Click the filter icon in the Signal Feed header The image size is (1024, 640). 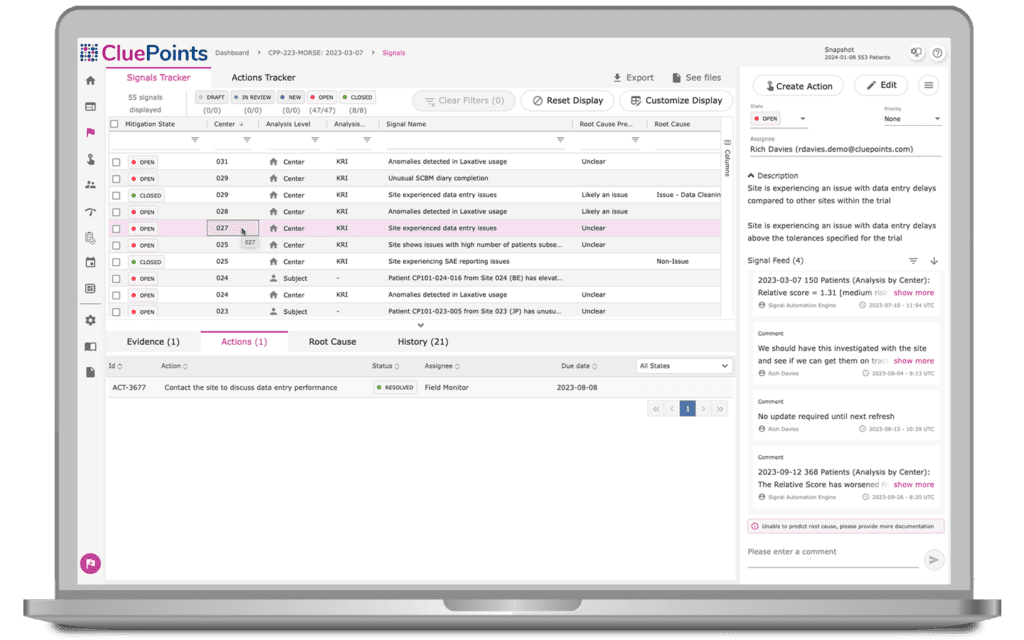tap(913, 260)
